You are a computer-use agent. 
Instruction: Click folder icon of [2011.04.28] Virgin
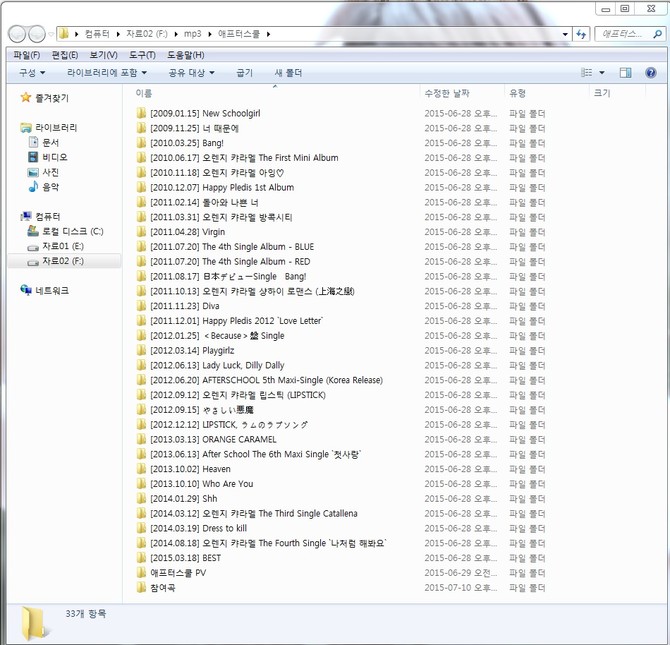tap(141, 232)
